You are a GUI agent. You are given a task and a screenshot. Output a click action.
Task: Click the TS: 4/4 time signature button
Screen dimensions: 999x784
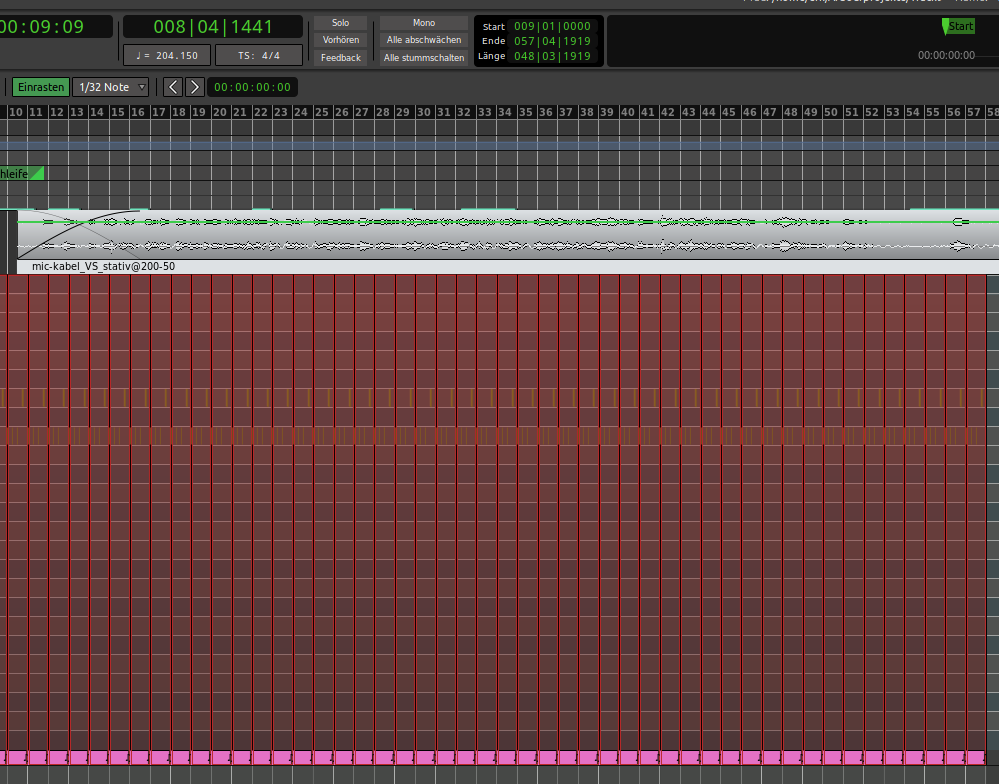pos(260,56)
